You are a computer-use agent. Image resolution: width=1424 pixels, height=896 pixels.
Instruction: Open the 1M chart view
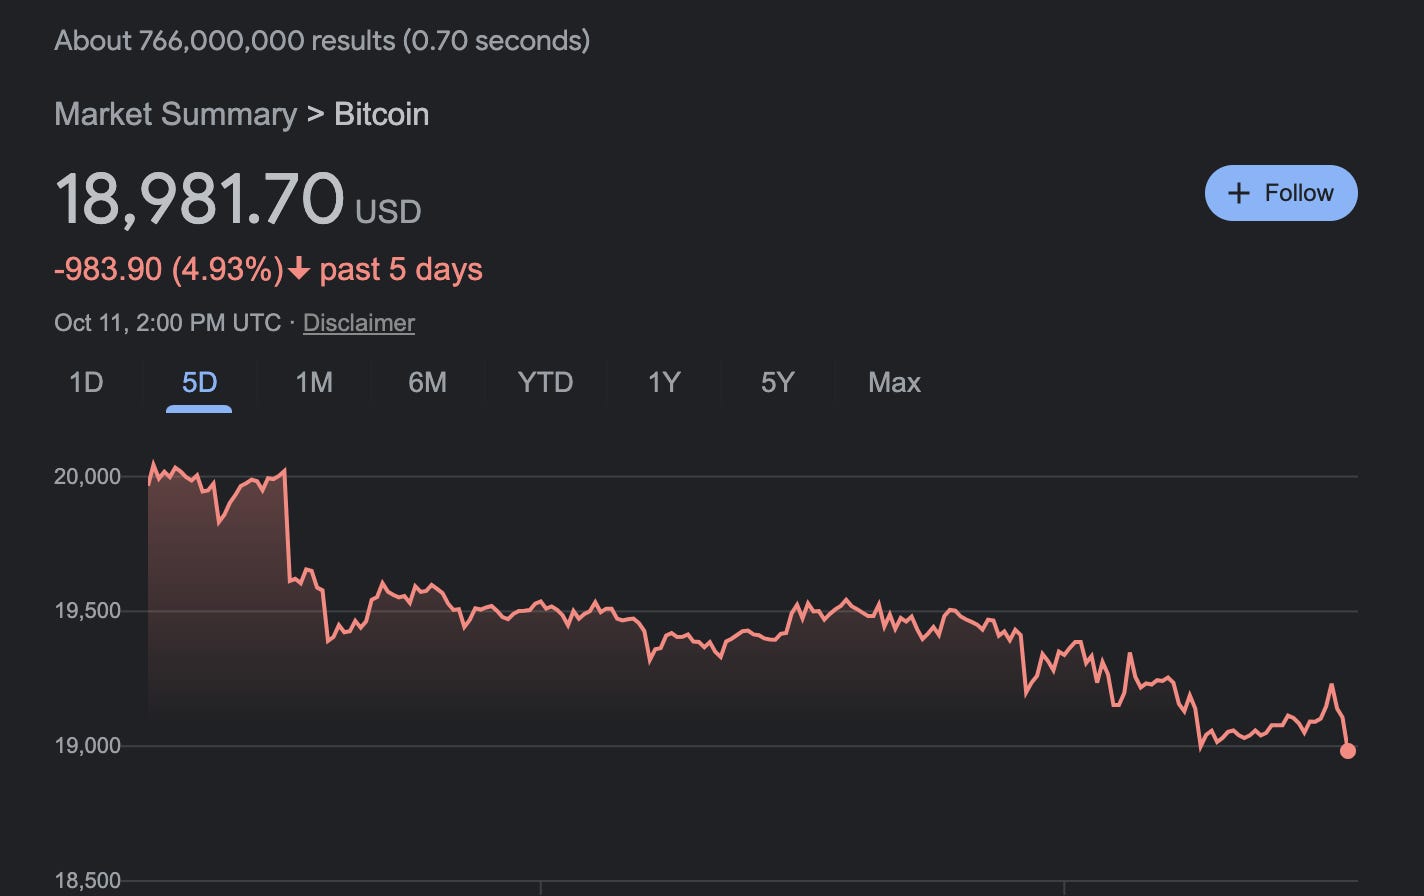[313, 382]
